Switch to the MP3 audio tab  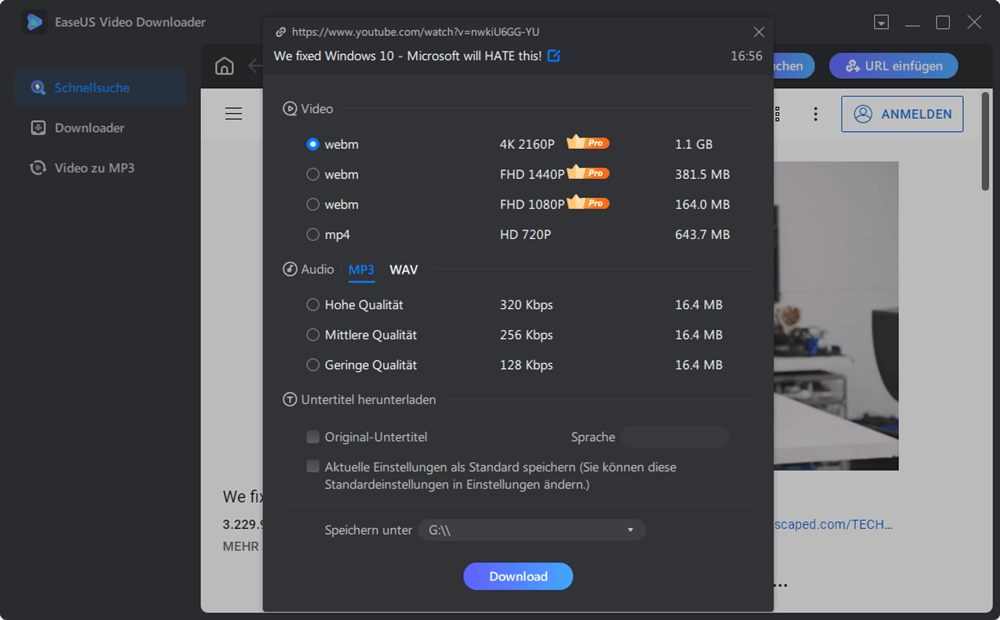[361, 270]
